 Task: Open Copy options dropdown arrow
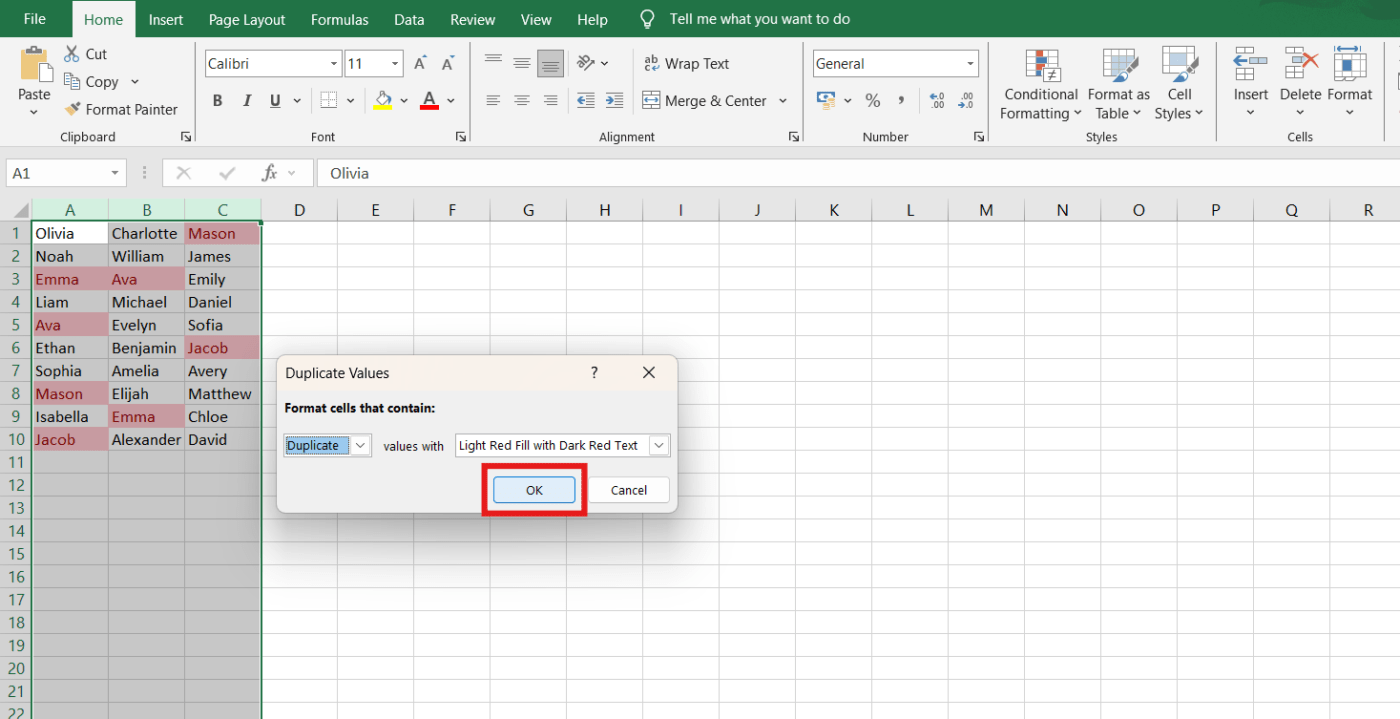tap(135, 82)
